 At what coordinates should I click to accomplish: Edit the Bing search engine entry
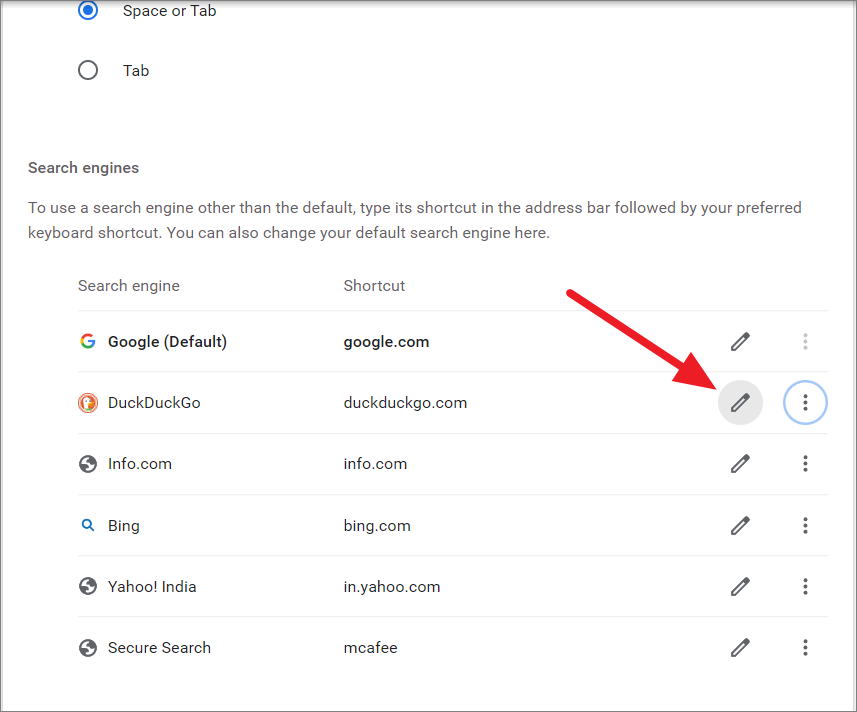(740, 526)
